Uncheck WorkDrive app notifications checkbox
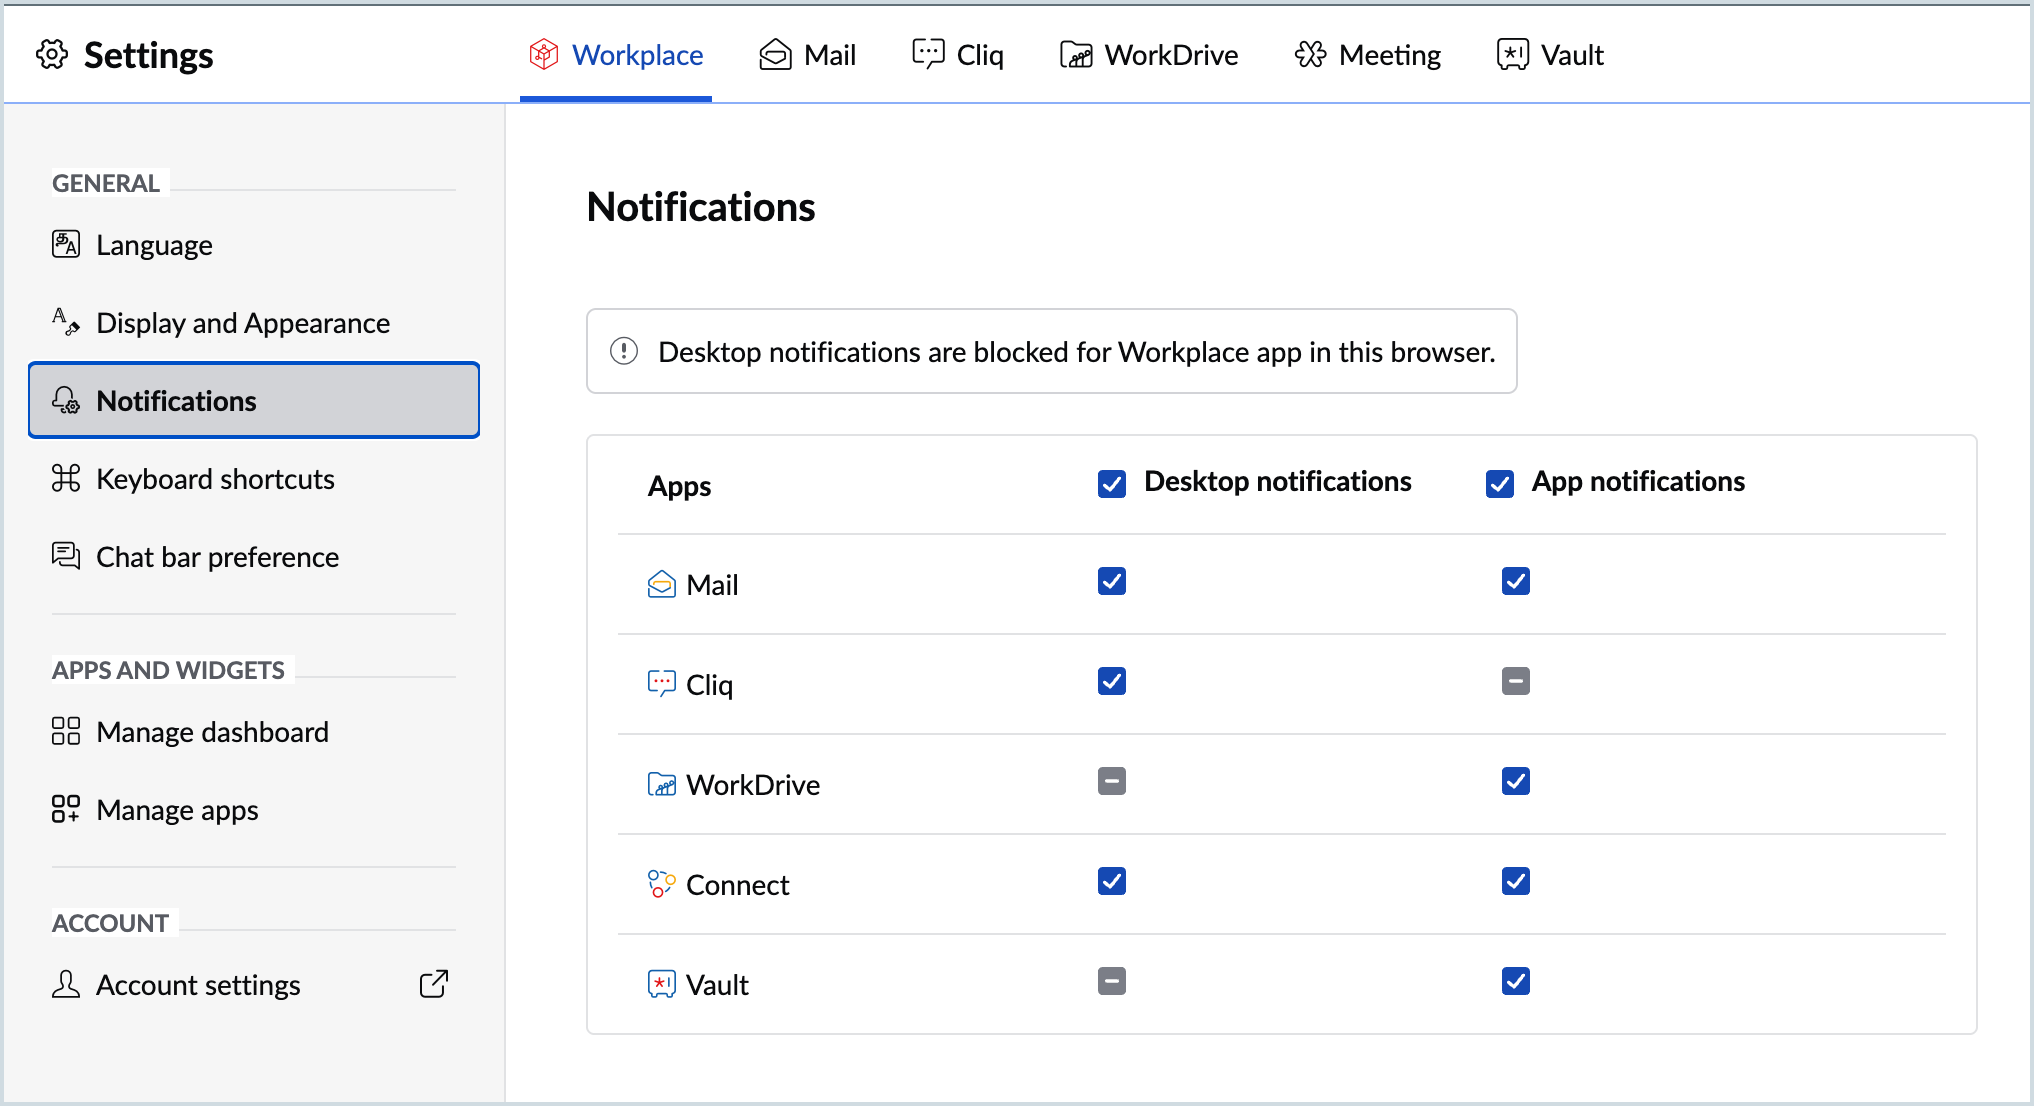Screen dimensions: 2034x1106 [1516, 781]
